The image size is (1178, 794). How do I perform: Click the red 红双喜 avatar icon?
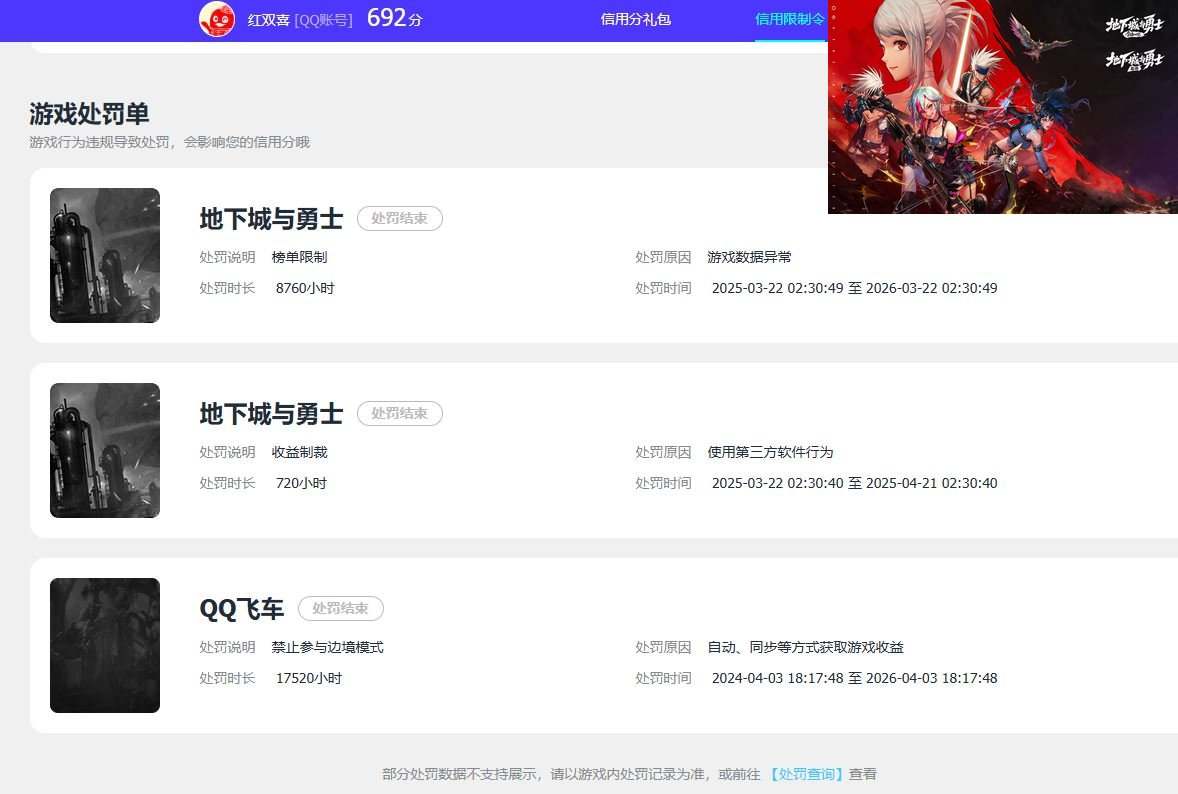click(x=217, y=19)
